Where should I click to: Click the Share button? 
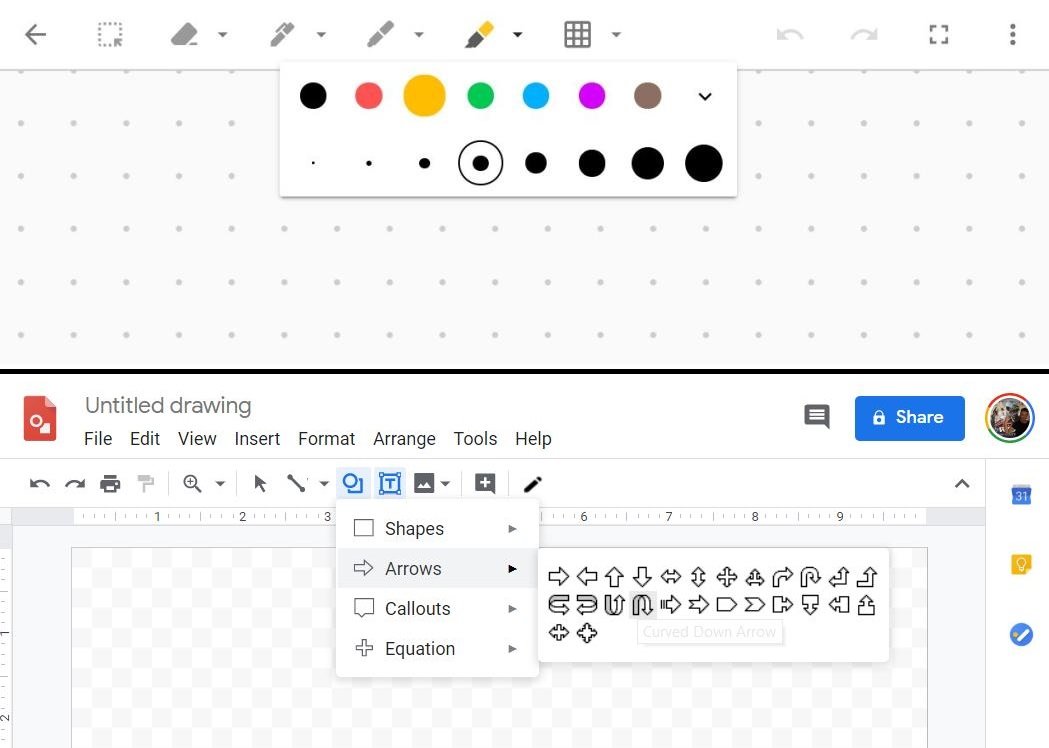click(909, 418)
